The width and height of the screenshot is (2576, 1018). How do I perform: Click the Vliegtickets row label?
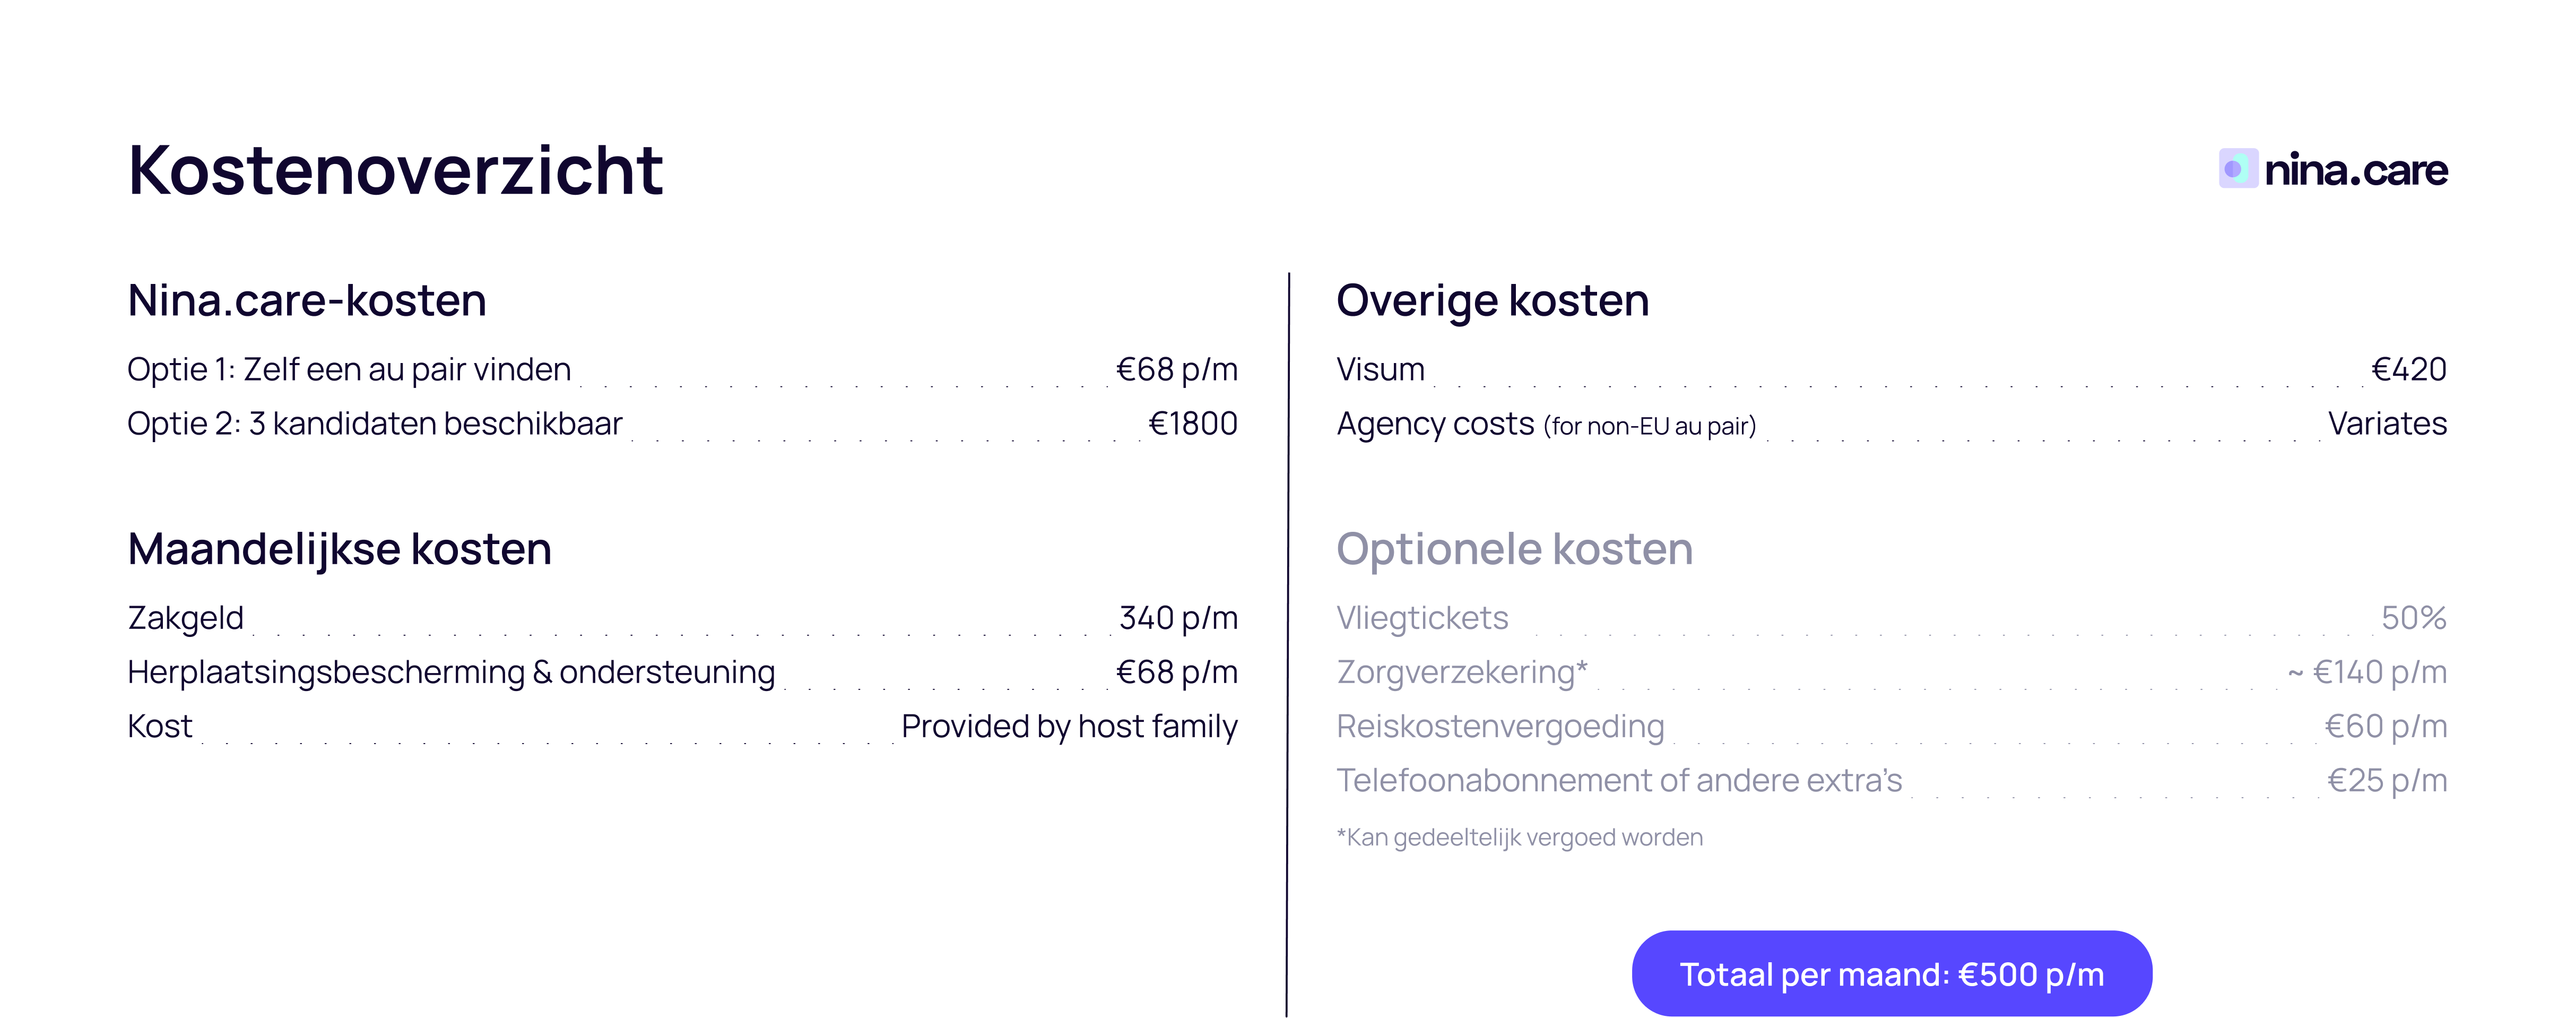pyautogui.click(x=1422, y=618)
